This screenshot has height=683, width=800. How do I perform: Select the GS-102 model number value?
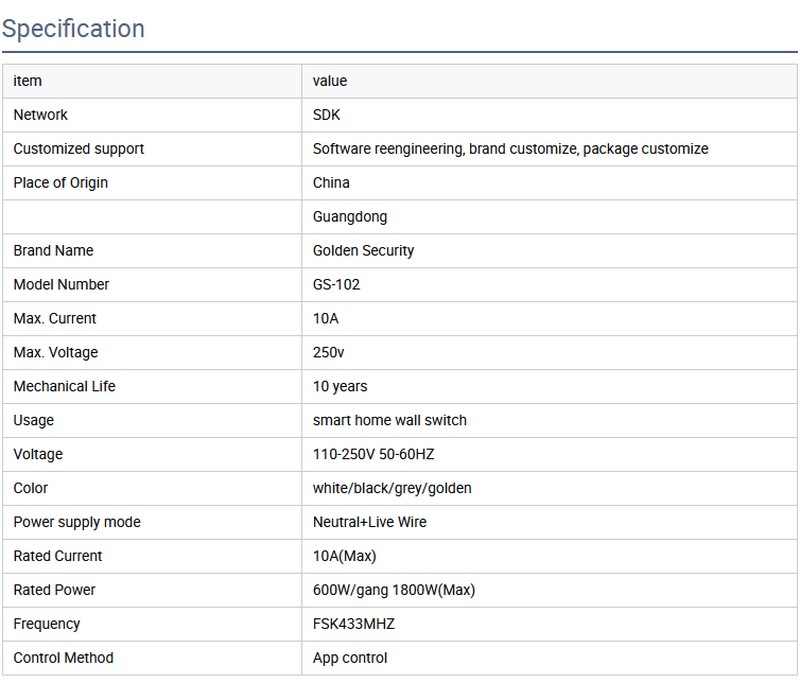[336, 285]
